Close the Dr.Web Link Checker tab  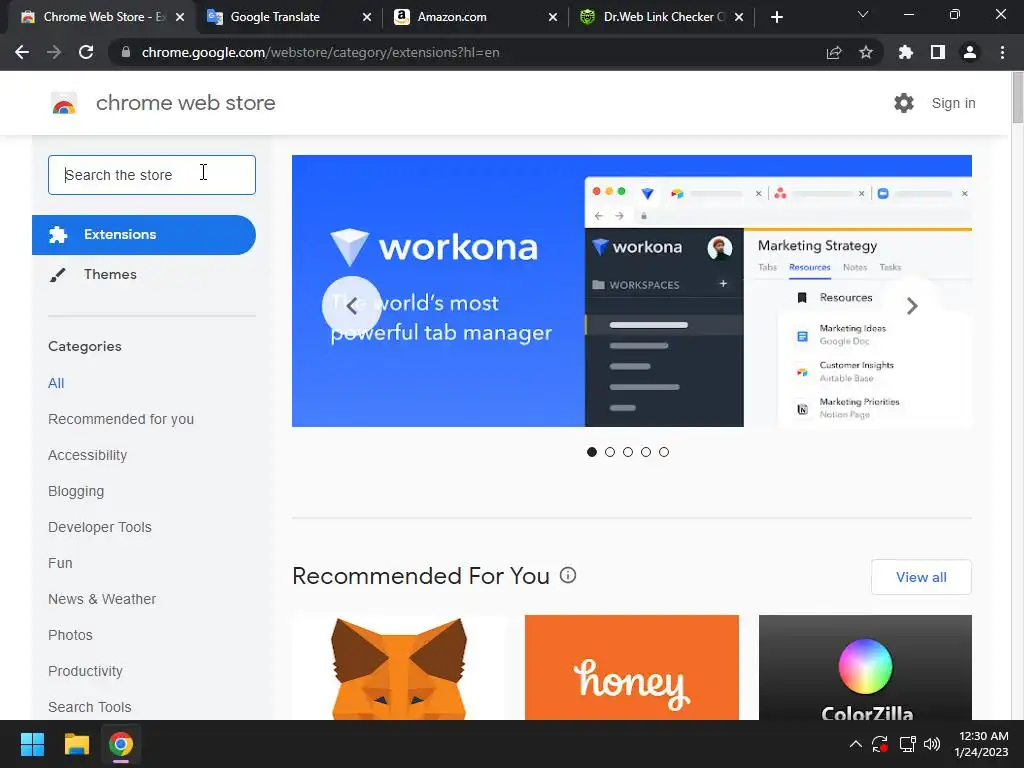pyautogui.click(x=739, y=17)
